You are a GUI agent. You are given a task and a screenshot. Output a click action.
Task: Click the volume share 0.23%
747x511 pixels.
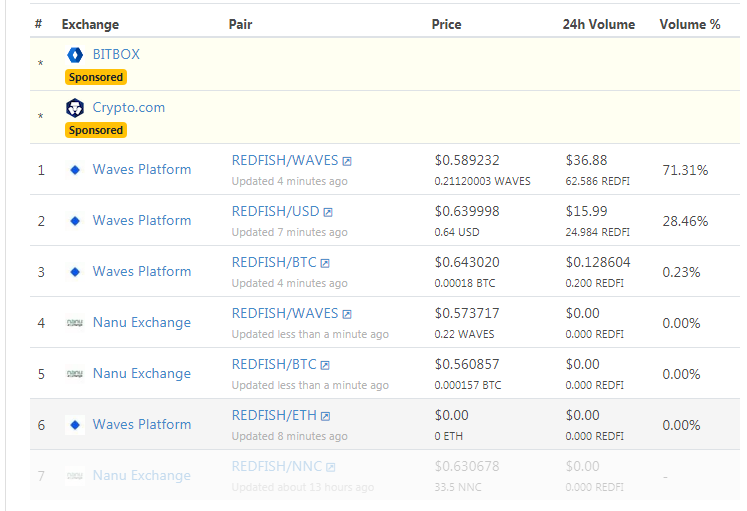(x=681, y=272)
